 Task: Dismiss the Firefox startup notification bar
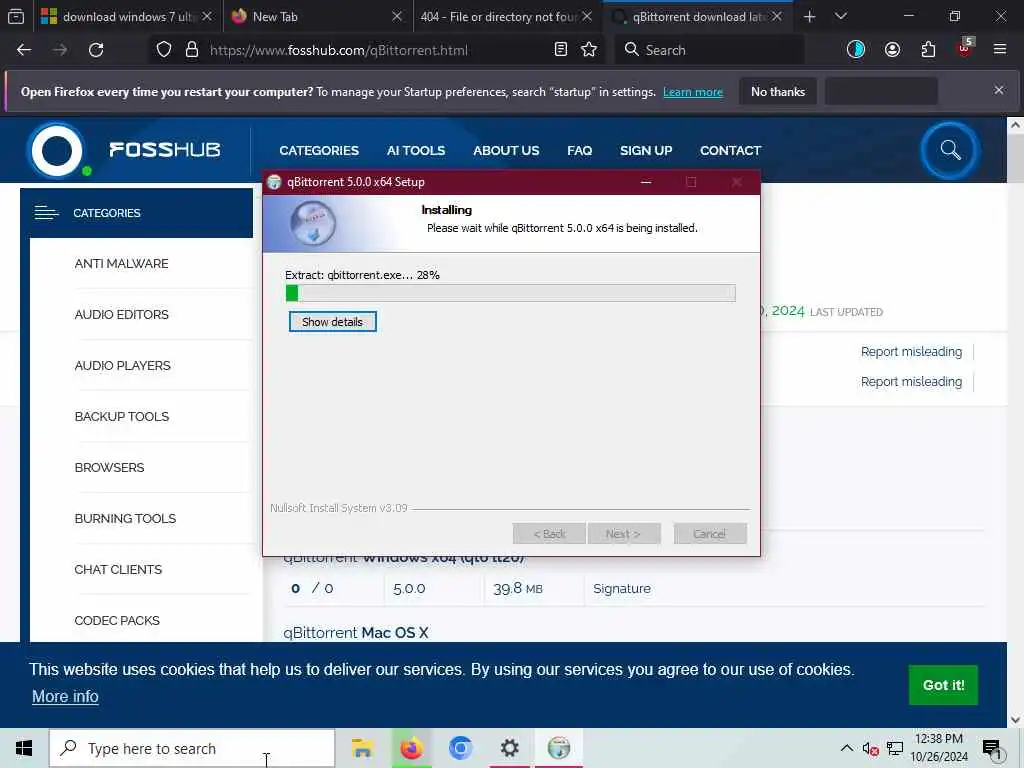click(999, 90)
